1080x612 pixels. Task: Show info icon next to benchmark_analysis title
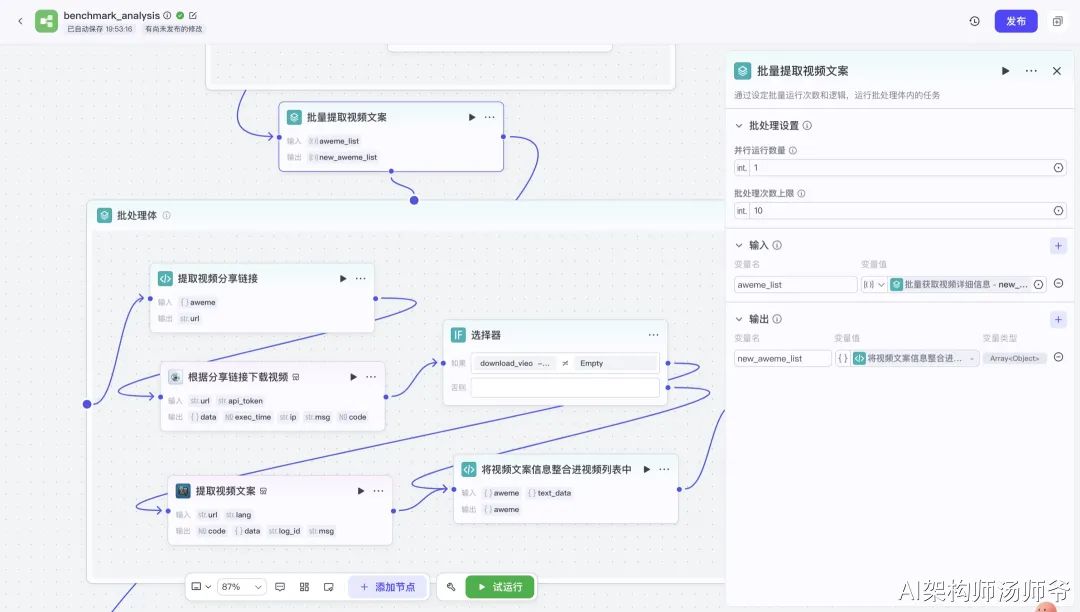(x=167, y=15)
